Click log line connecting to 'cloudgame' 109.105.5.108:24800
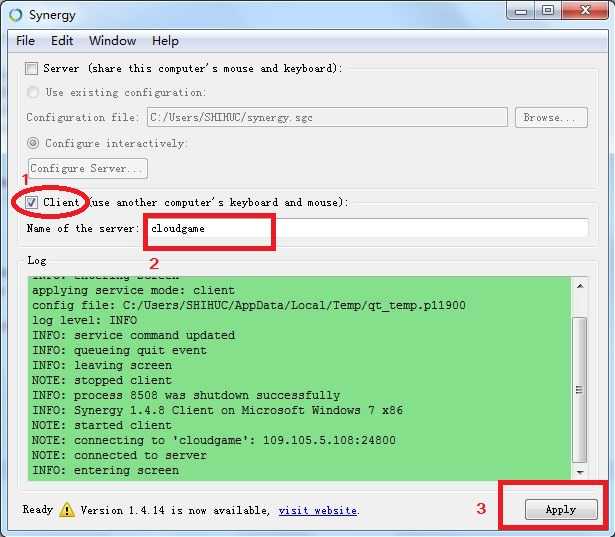Image resolution: width=615 pixels, height=537 pixels. tap(214, 440)
